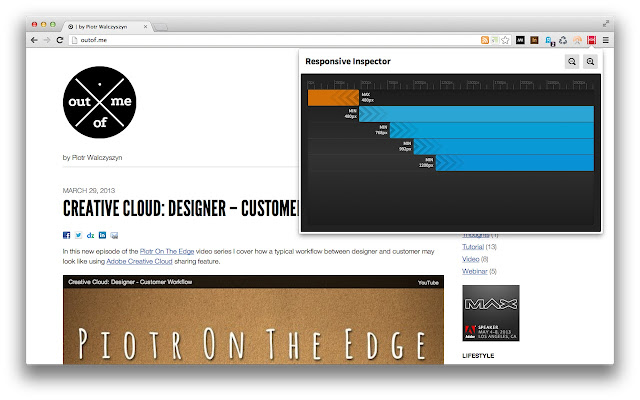
Task: Email the post using the envelope icon
Action: [x=114, y=235]
